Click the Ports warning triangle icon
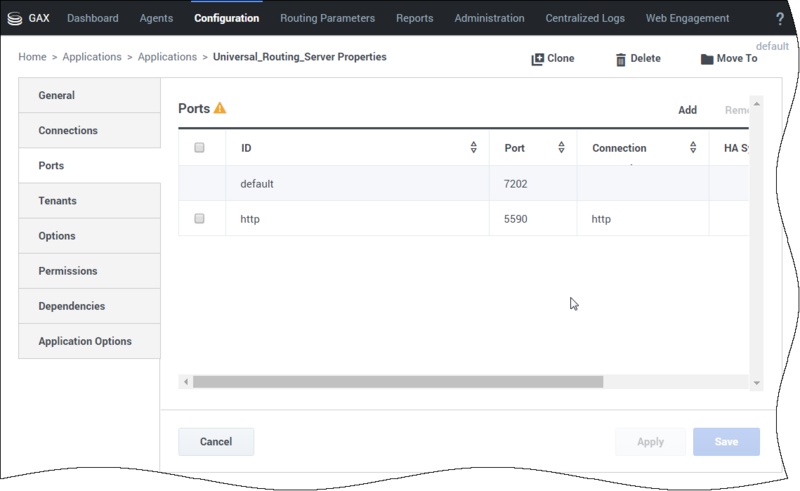The image size is (800, 491). tap(220, 108)
